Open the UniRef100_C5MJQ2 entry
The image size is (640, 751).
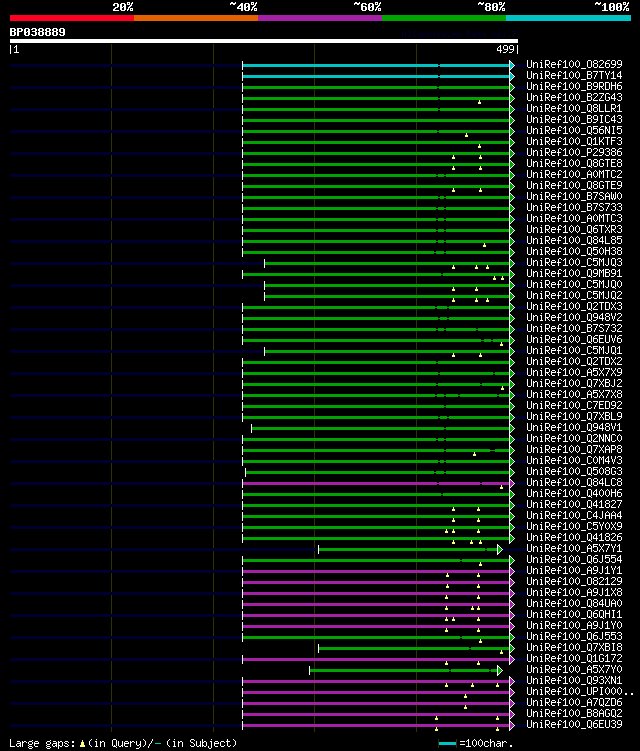(574, 296)
